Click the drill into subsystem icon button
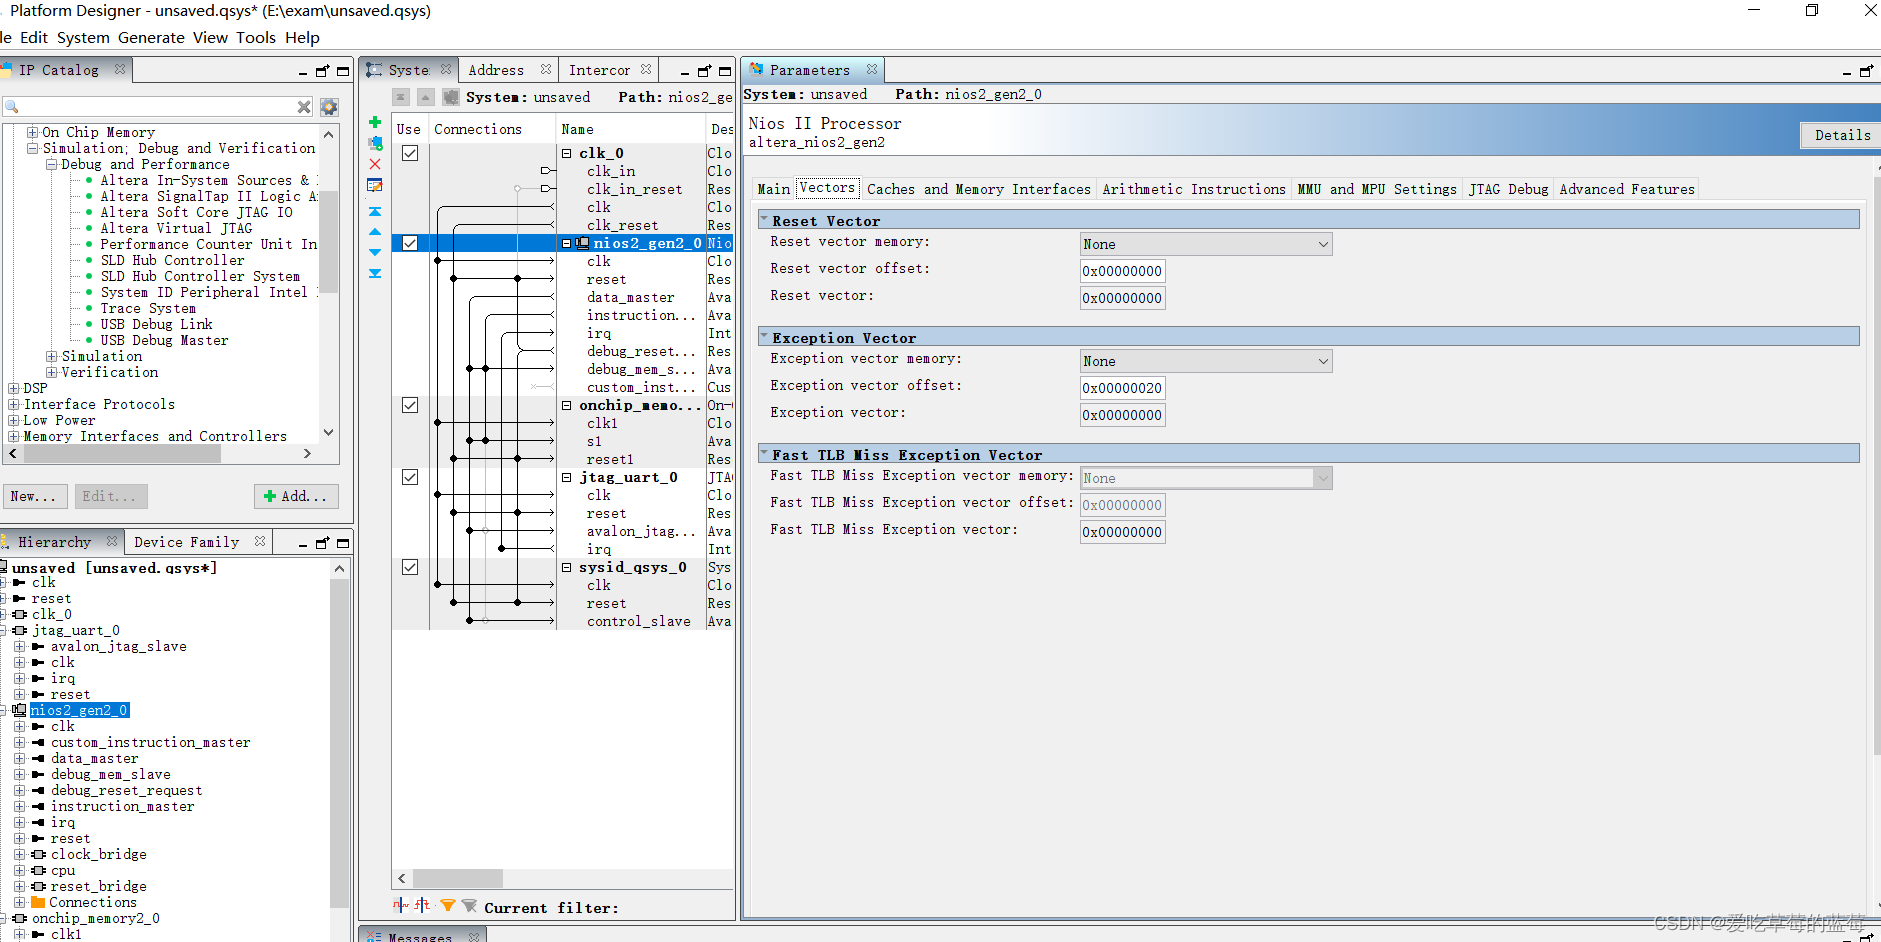Image resolution: width=1881 pixels, height=942 pixels. pyautogui.click(x=451, y=97)
